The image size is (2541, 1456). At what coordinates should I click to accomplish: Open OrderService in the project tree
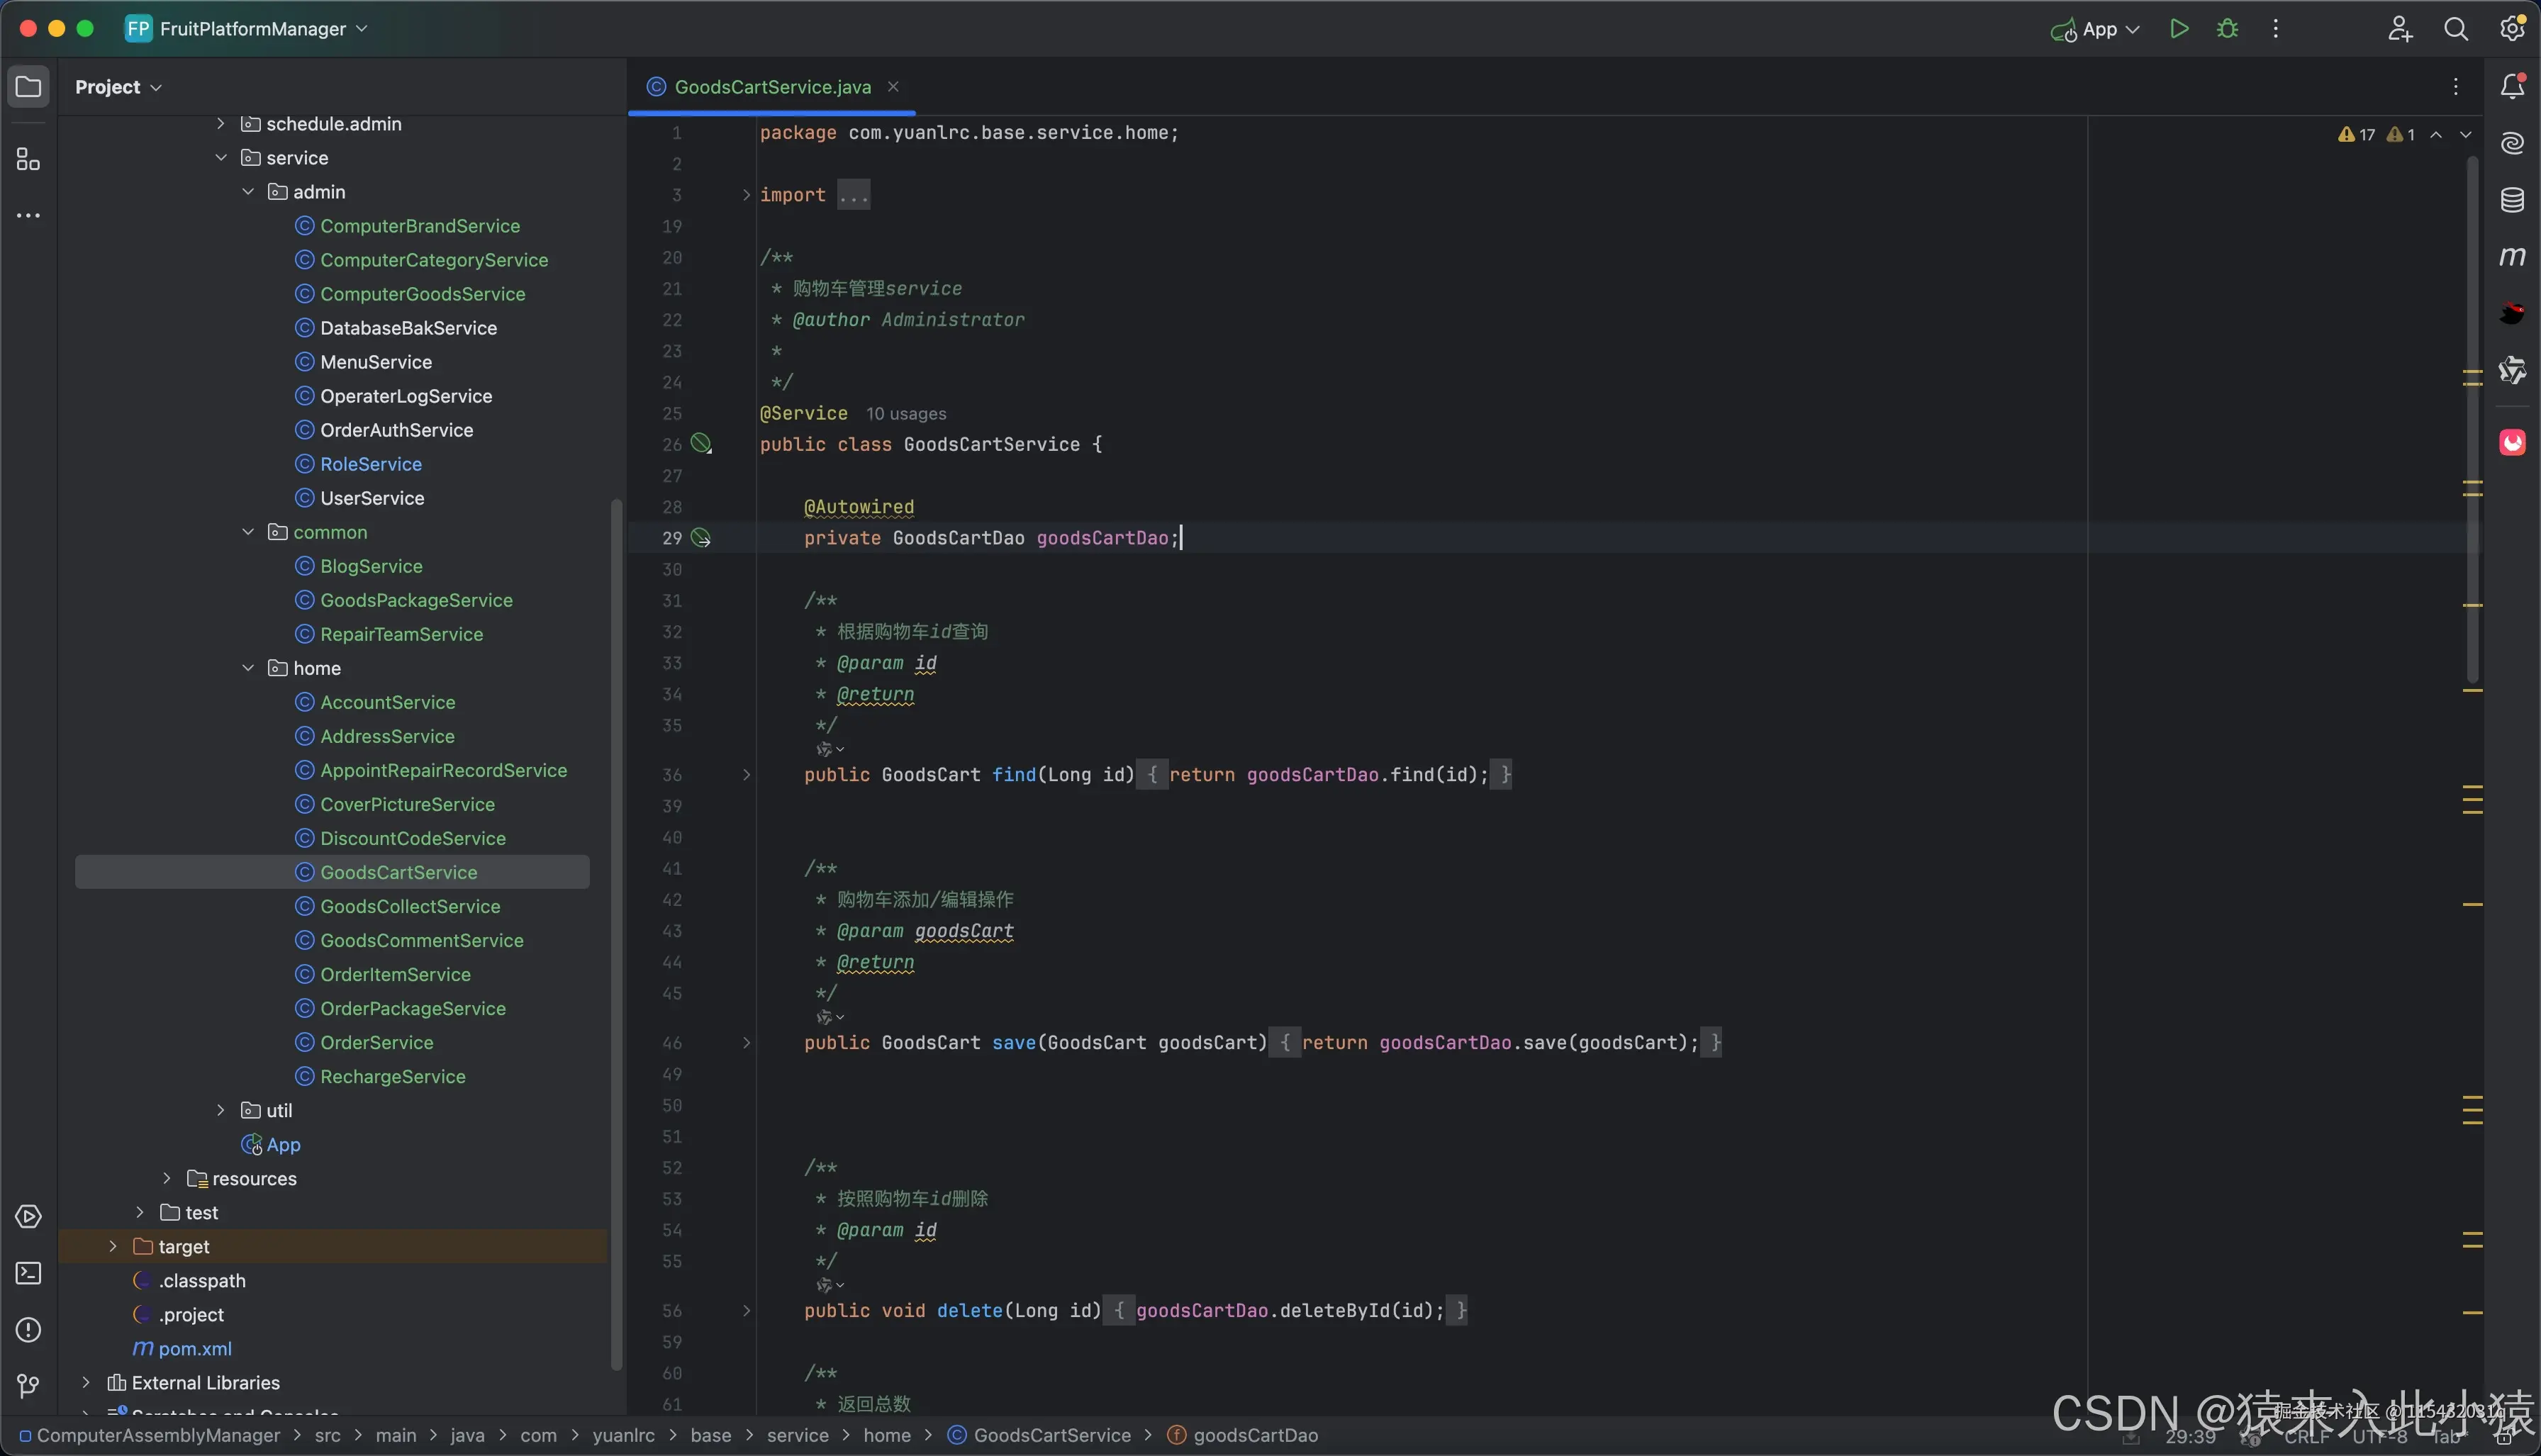376,1042
